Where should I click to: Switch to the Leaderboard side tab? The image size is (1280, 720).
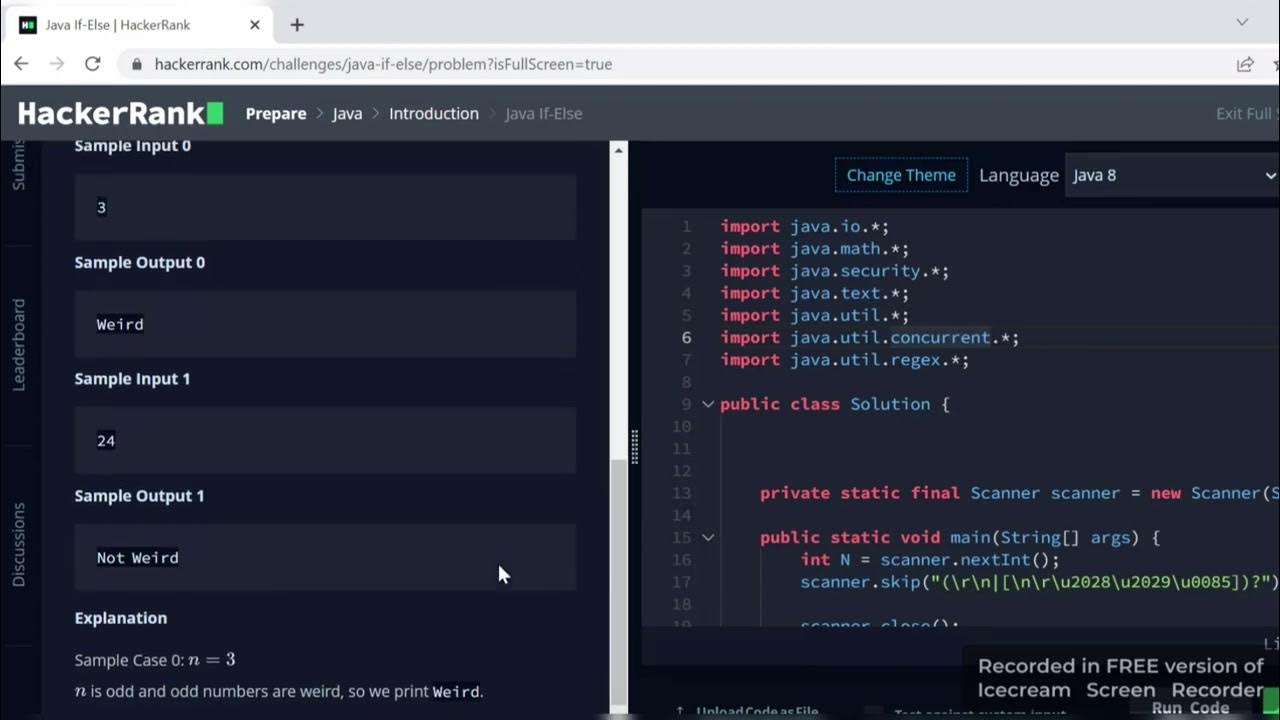pyautogui.click(x=19, y=344)
